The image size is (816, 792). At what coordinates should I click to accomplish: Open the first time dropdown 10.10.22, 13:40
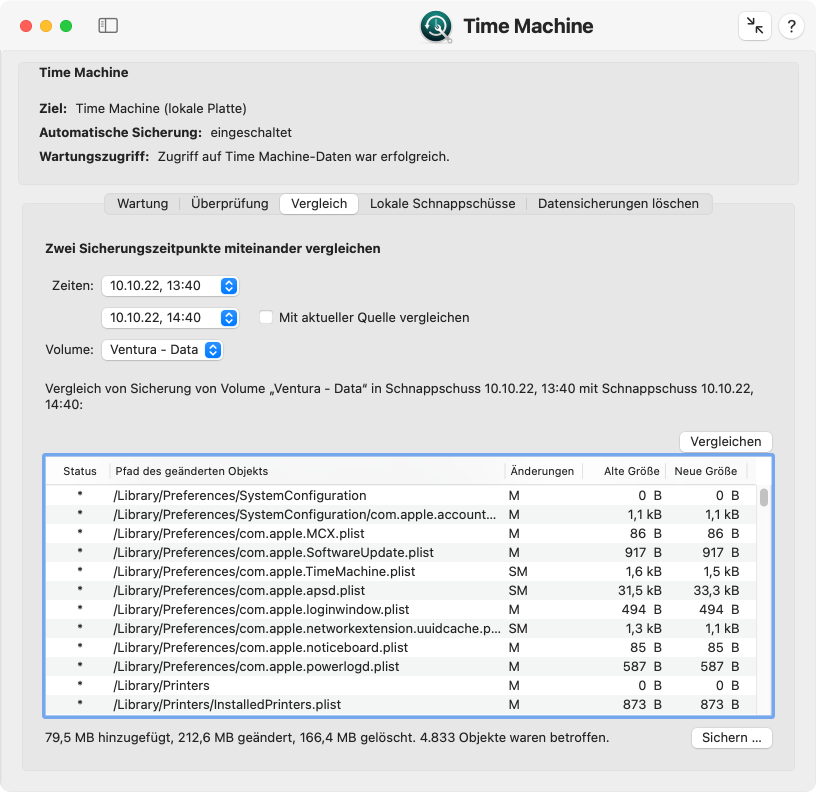[170, 286]
